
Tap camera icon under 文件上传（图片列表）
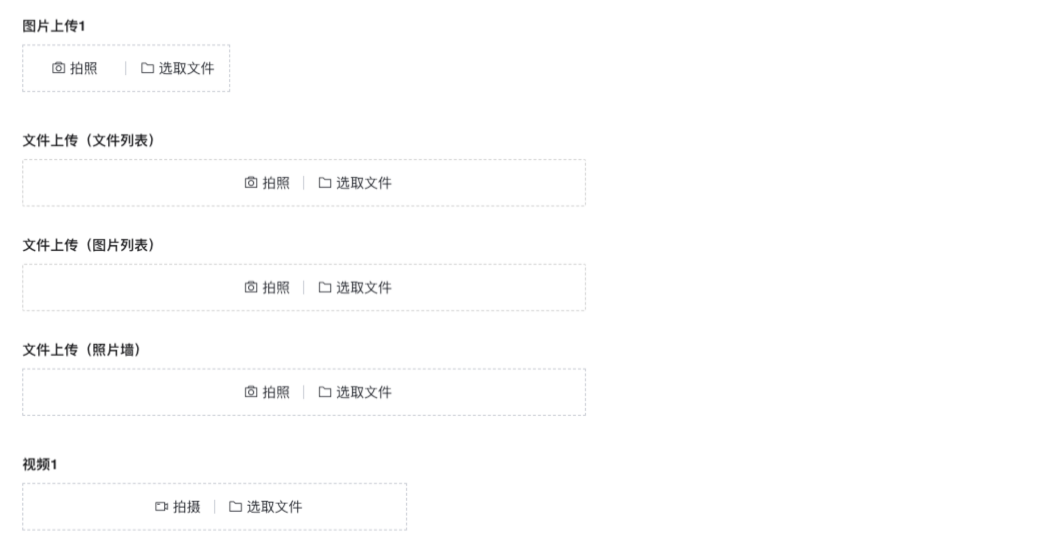(x=251, y=287)
